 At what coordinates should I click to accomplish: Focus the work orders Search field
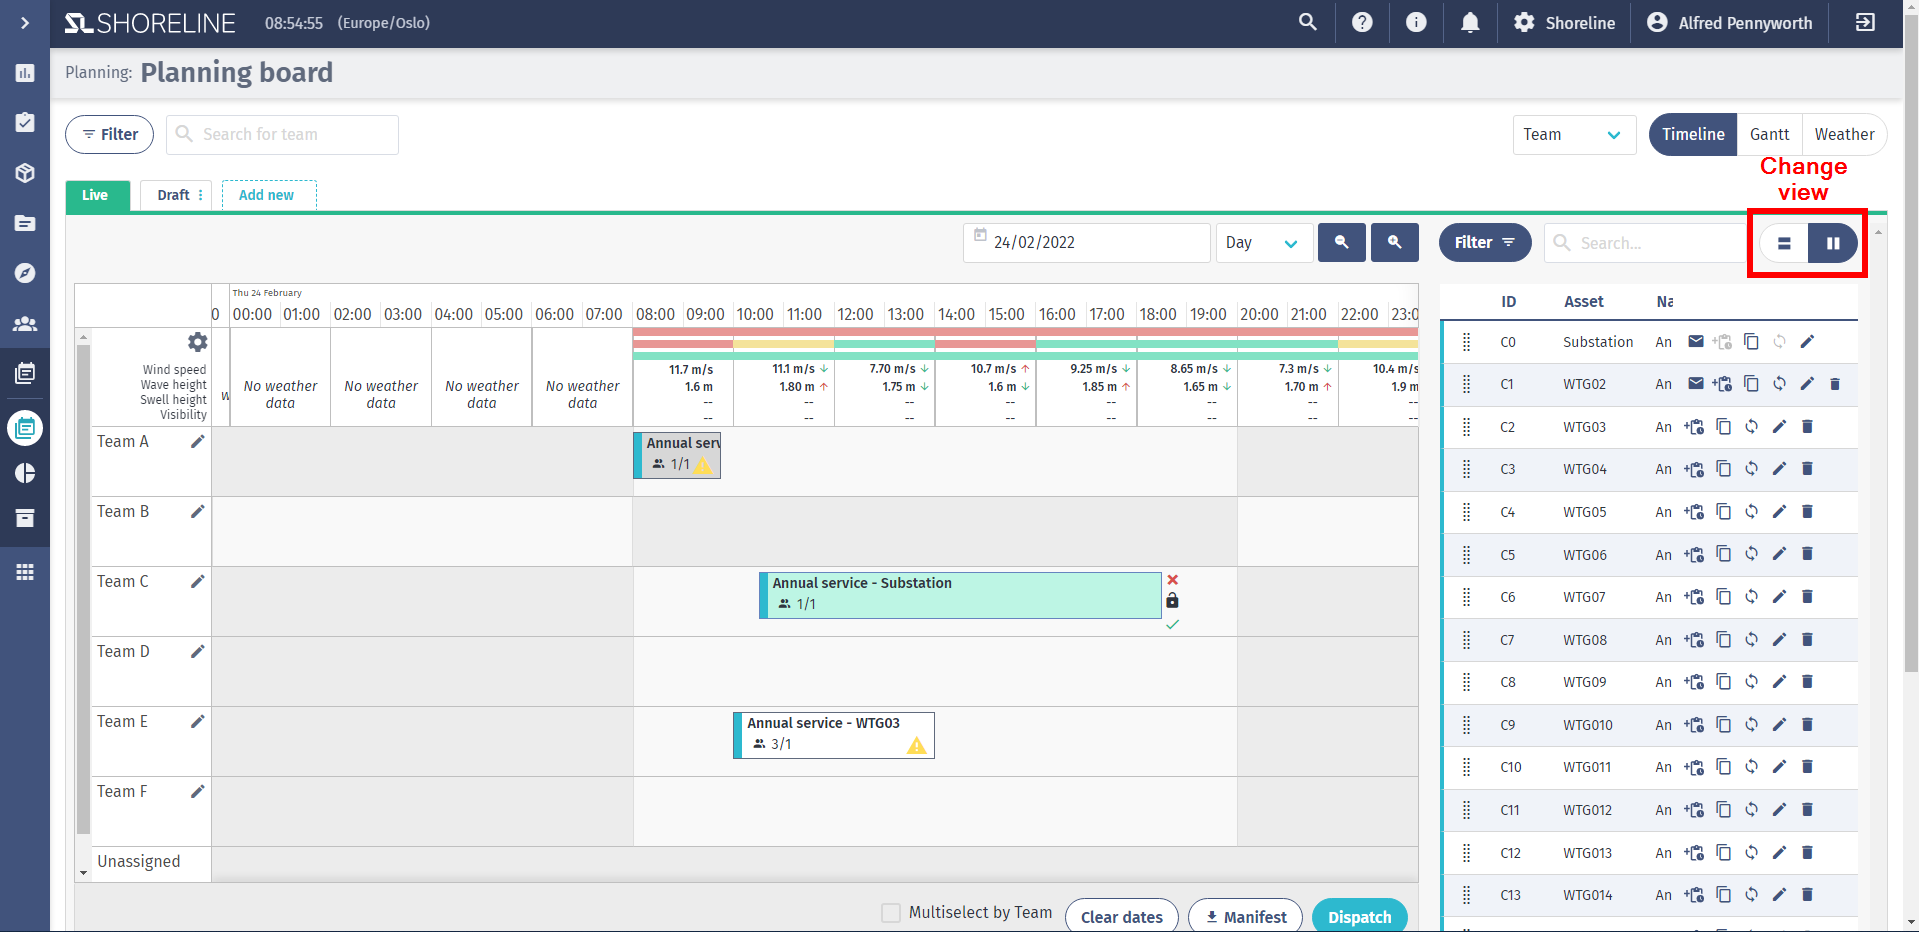1645,243
